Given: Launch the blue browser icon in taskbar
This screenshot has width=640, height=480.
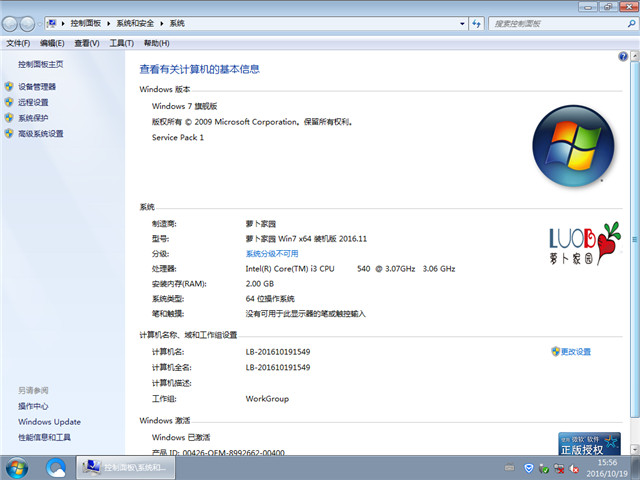Looking at the screenshot, I should tap(56, 468).
